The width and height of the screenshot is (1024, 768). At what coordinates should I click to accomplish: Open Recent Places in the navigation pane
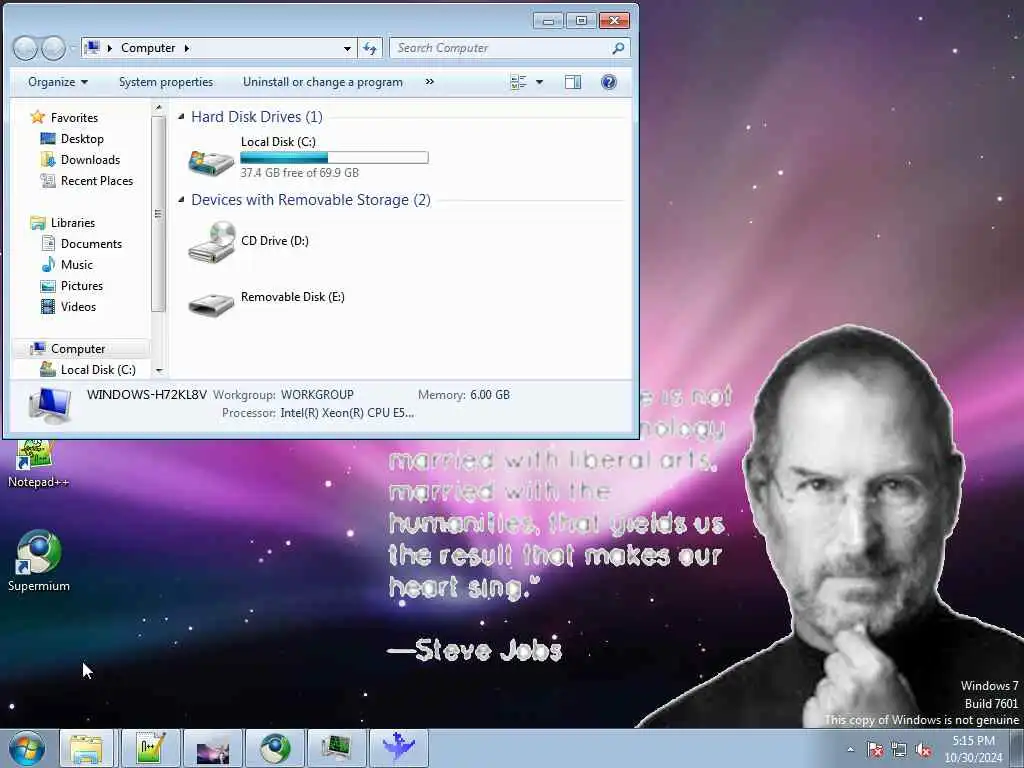[86, 181]
